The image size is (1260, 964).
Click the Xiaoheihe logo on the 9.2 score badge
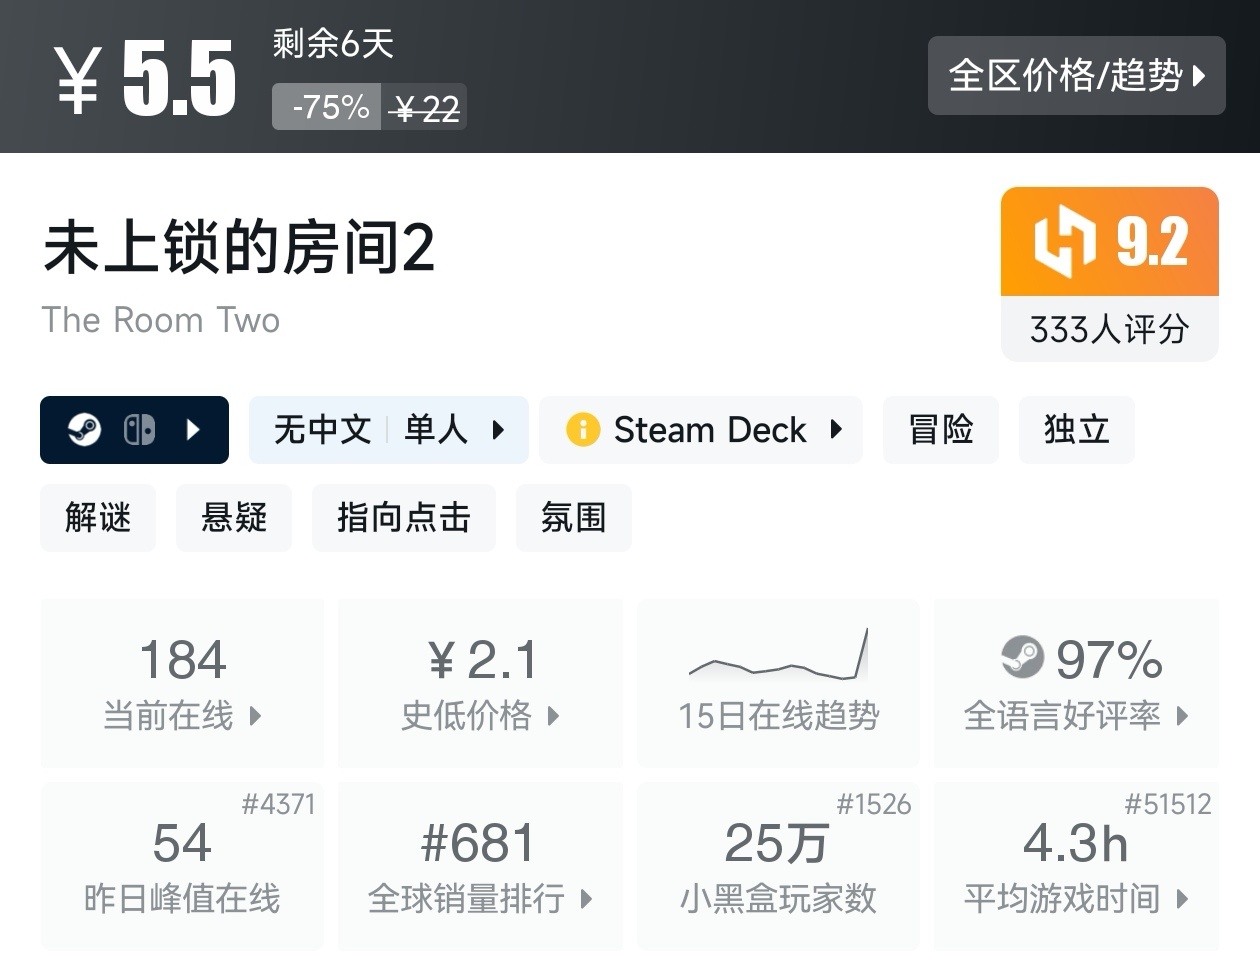pyautogui.click(x=1064, y=241)
